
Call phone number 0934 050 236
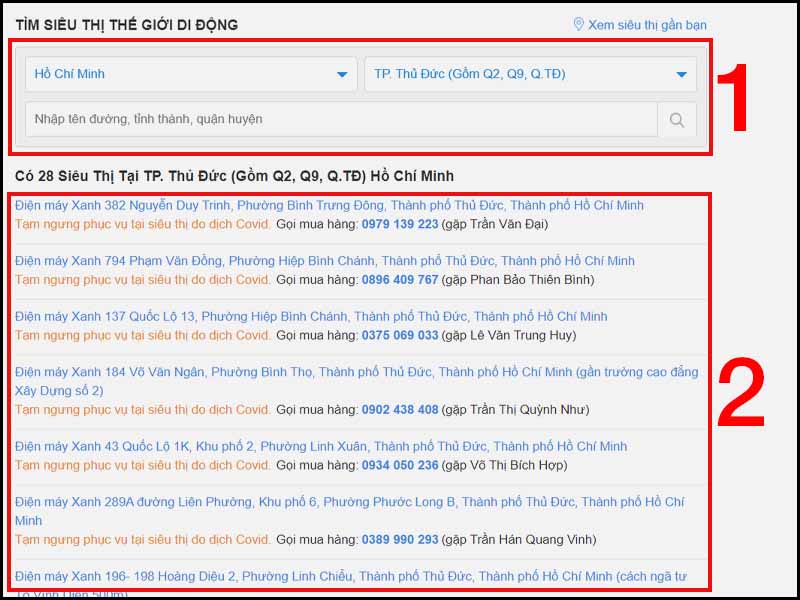pos(400,465)
